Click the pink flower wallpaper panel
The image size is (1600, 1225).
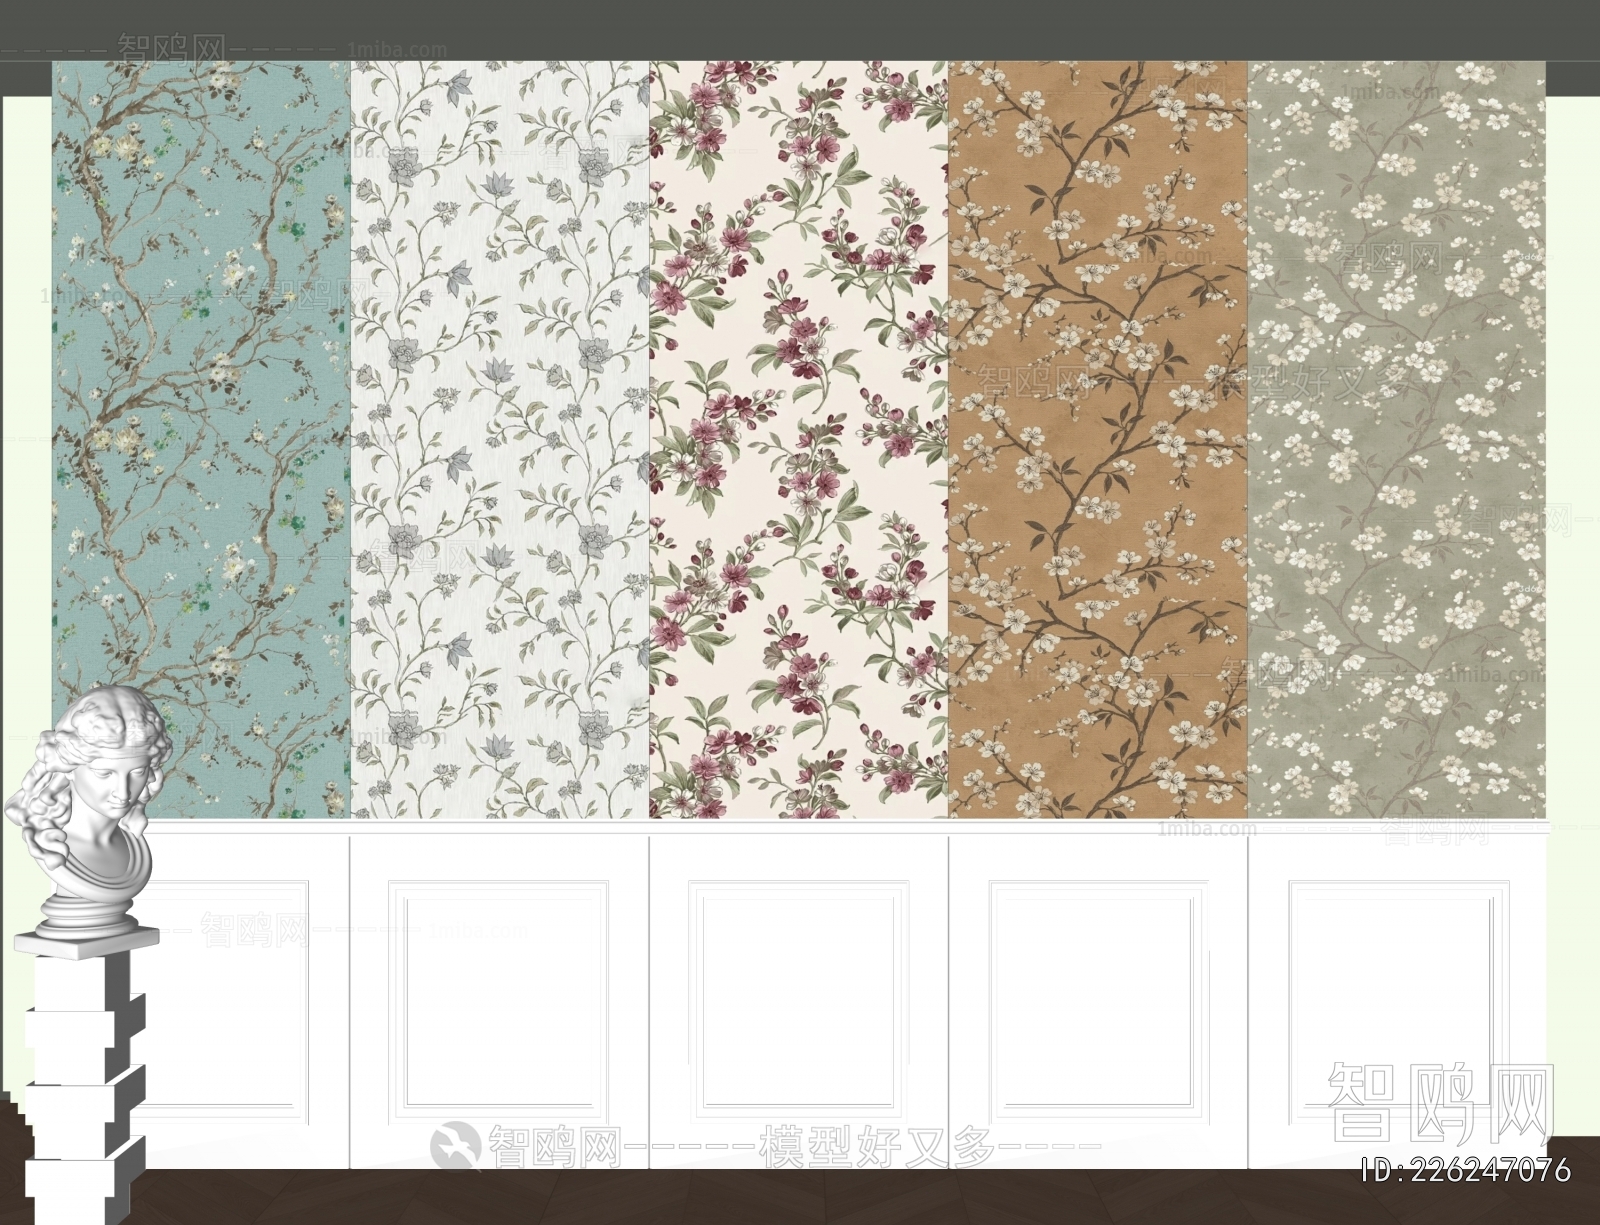800,400
